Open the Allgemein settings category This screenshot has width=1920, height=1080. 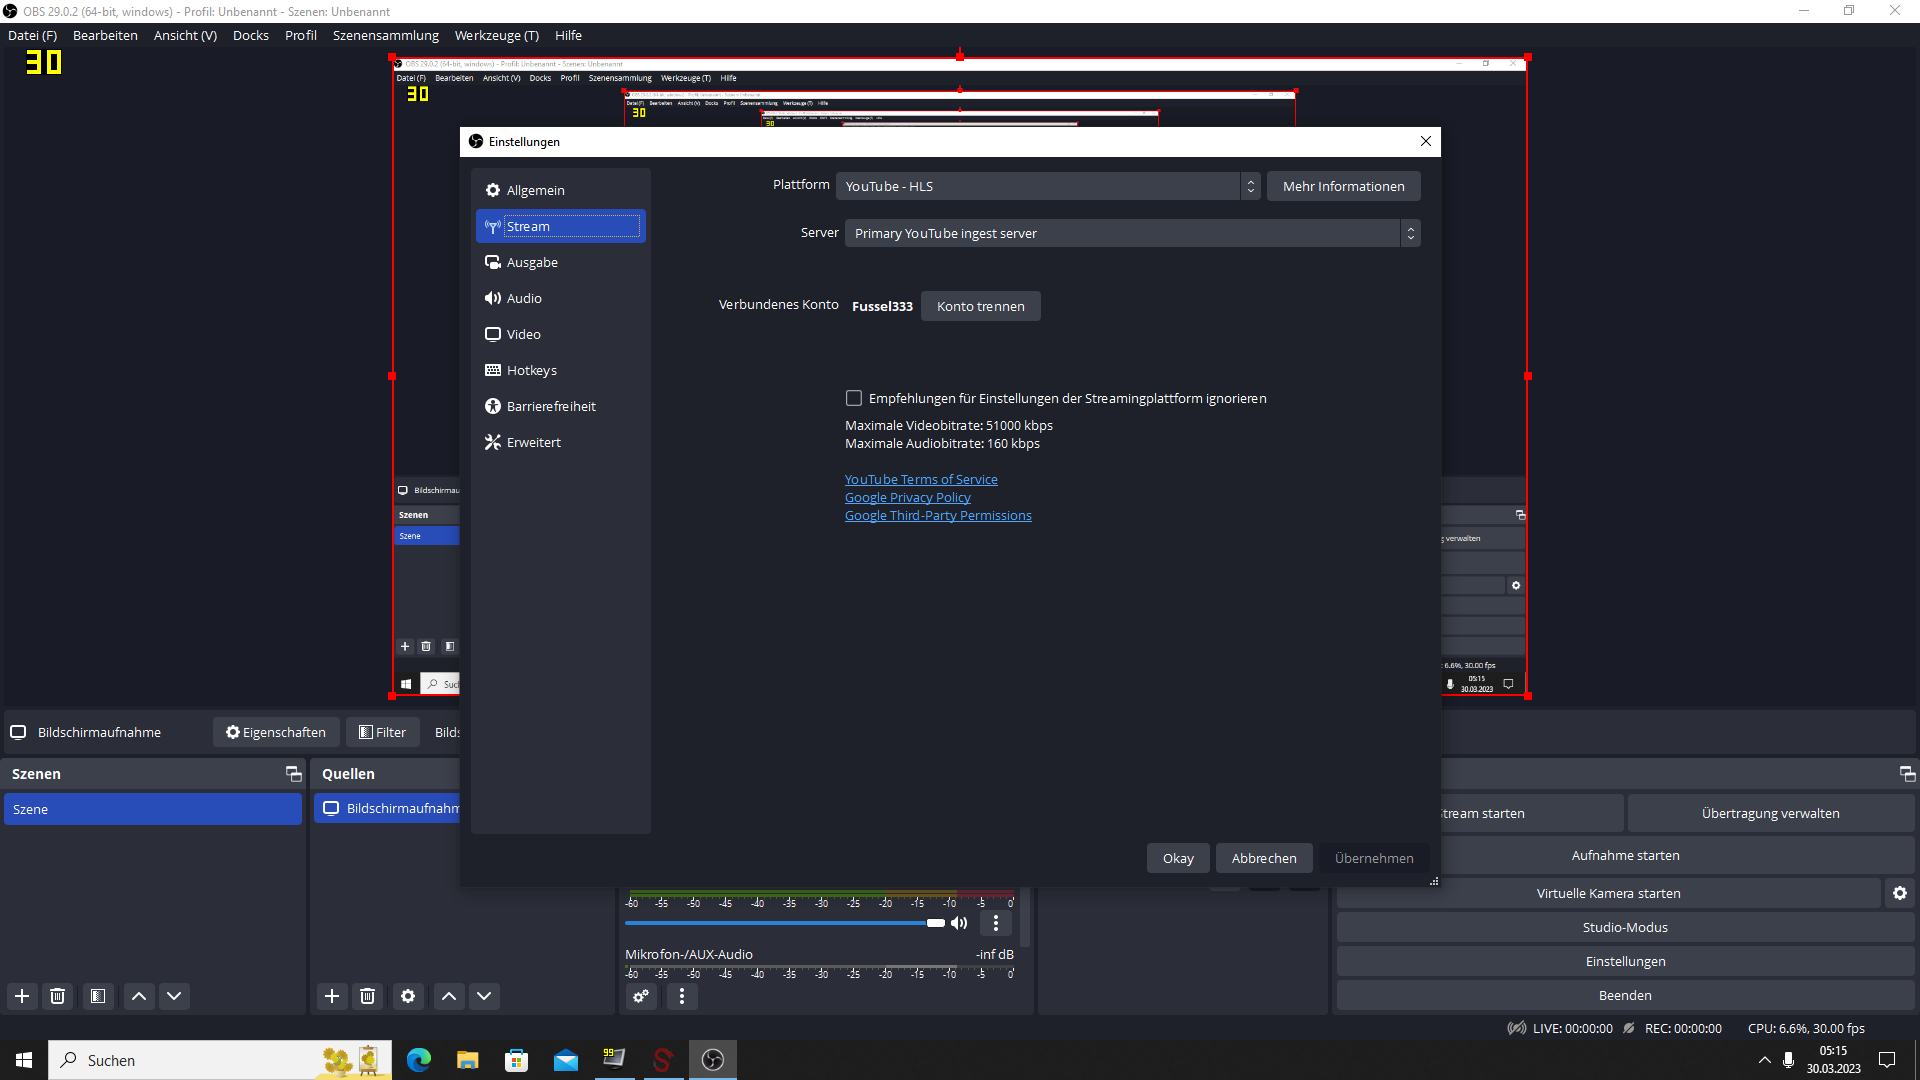coord(560,190)
